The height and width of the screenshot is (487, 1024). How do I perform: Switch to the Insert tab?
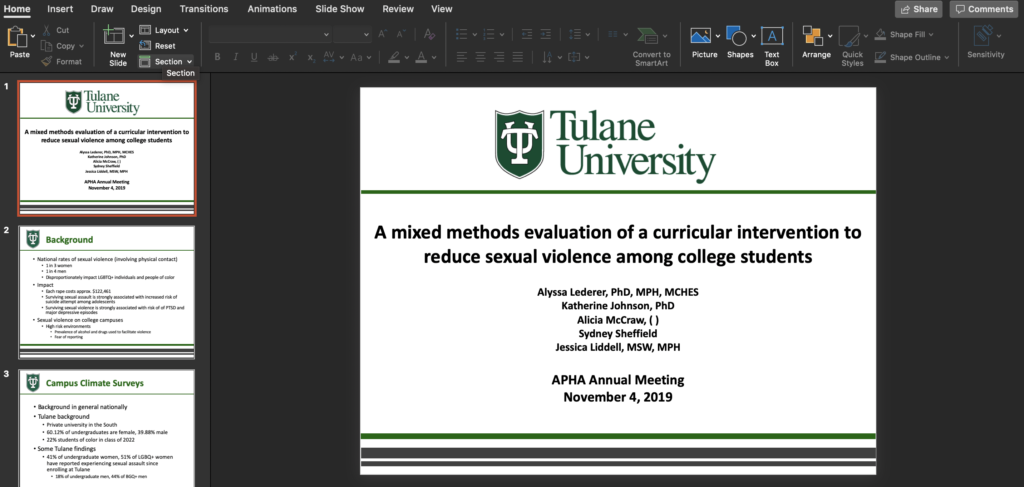(60, 9)
